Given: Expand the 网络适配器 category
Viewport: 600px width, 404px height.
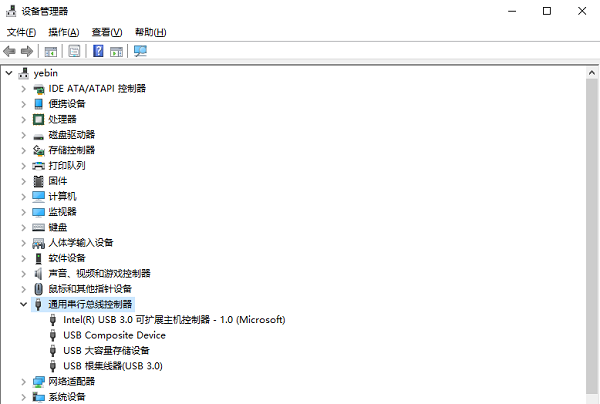Looking at the screenshot, I should click(x=23, y=382).
